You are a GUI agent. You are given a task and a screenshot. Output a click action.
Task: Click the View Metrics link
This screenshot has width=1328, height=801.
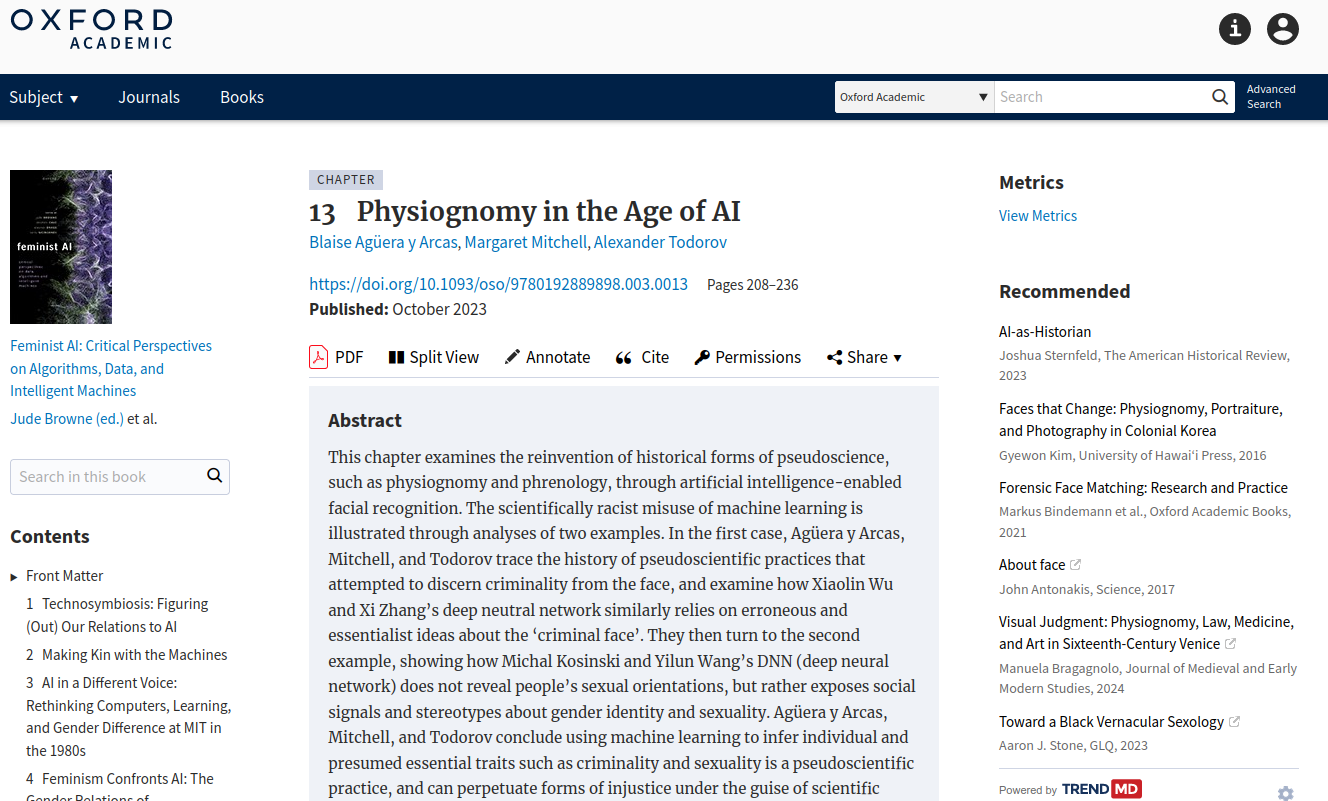(1037, 216)
